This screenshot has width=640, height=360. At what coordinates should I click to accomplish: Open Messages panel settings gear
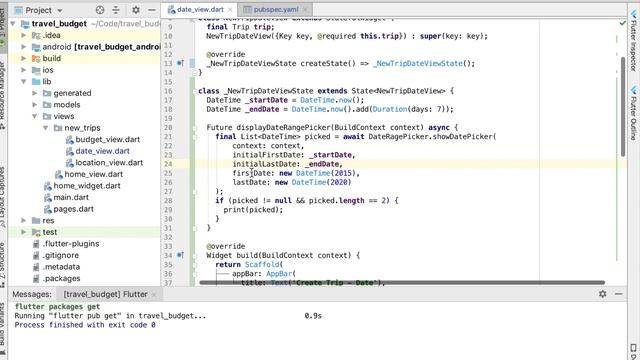(x=602, y=294)
